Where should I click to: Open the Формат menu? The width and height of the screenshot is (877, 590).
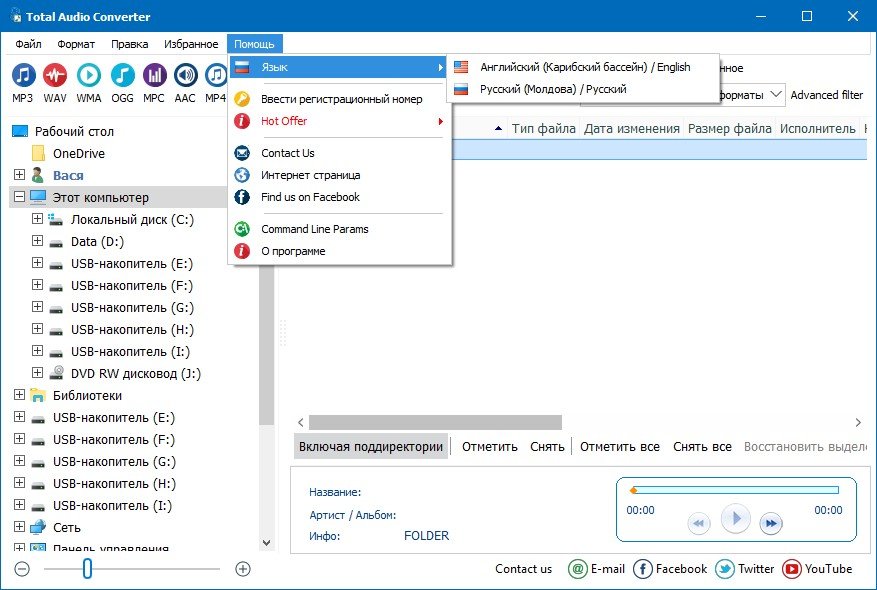click(76, 44)
